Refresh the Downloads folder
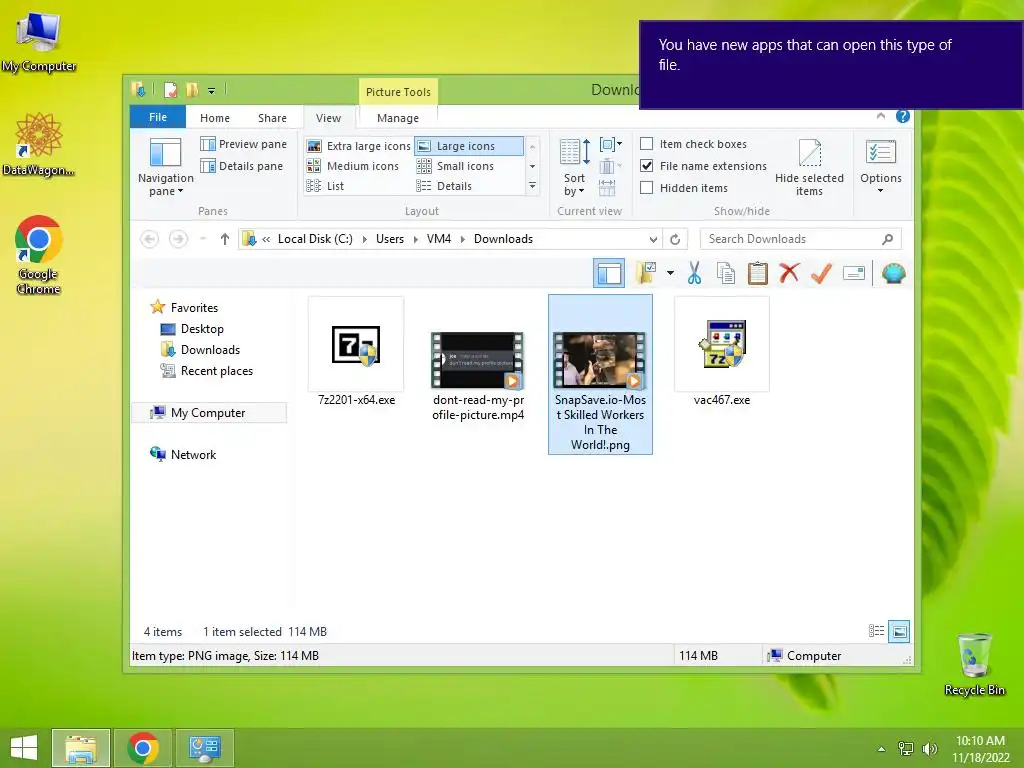Viewport: 1024px width, 768px height. pos(675,240)
